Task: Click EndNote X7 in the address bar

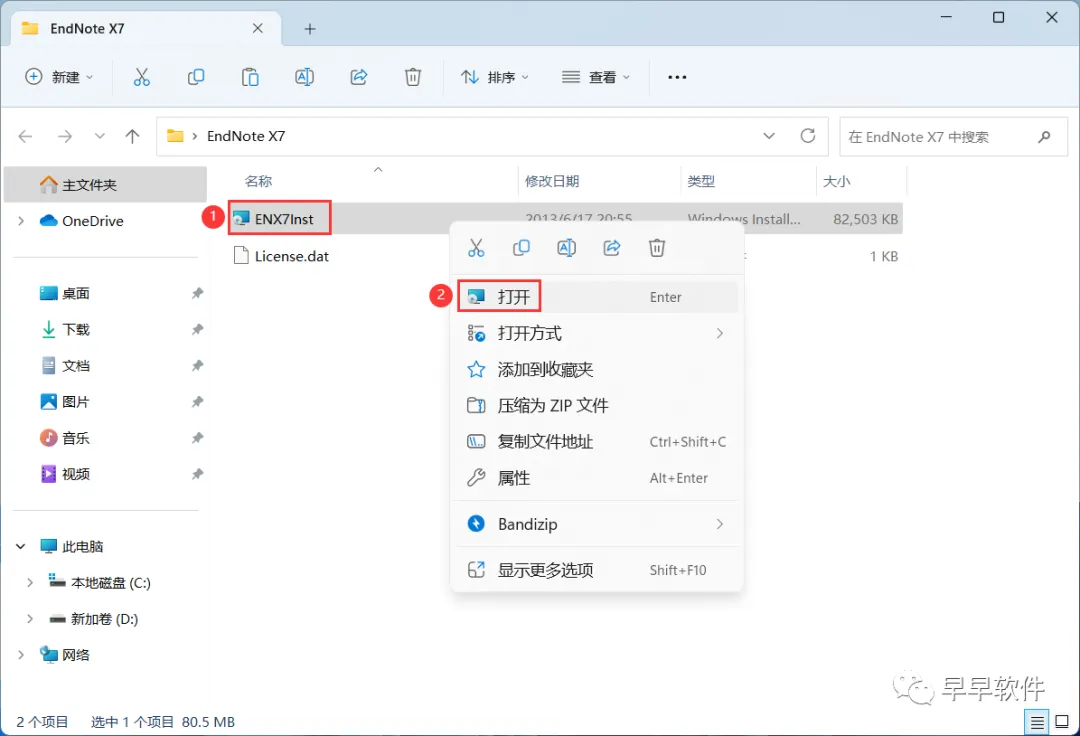Action: [x=246, y=136]
